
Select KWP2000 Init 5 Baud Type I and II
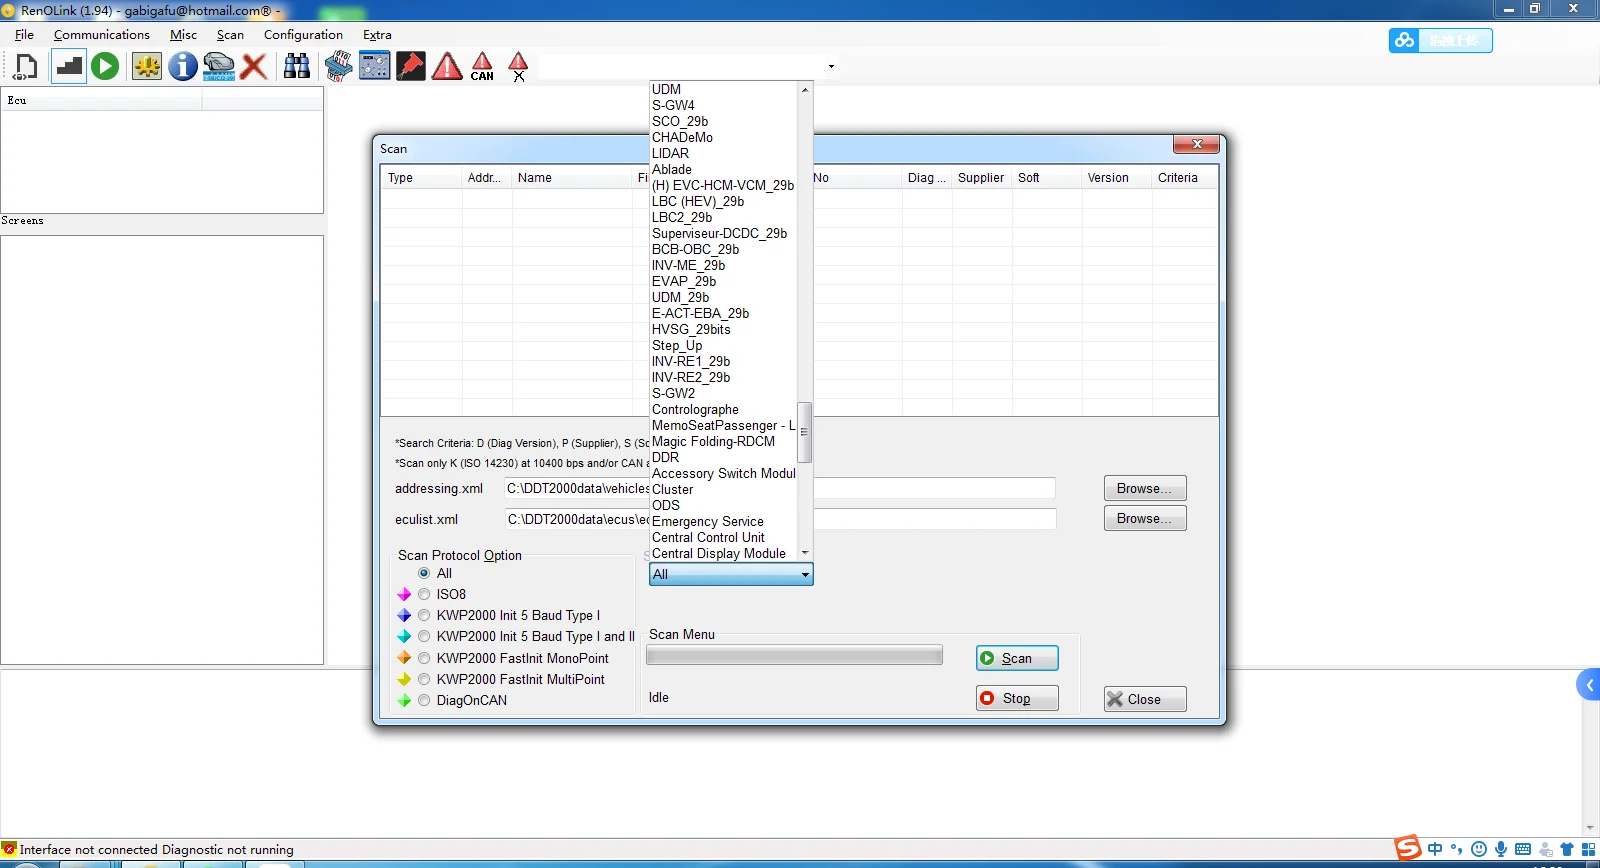(x=424, y=636)
